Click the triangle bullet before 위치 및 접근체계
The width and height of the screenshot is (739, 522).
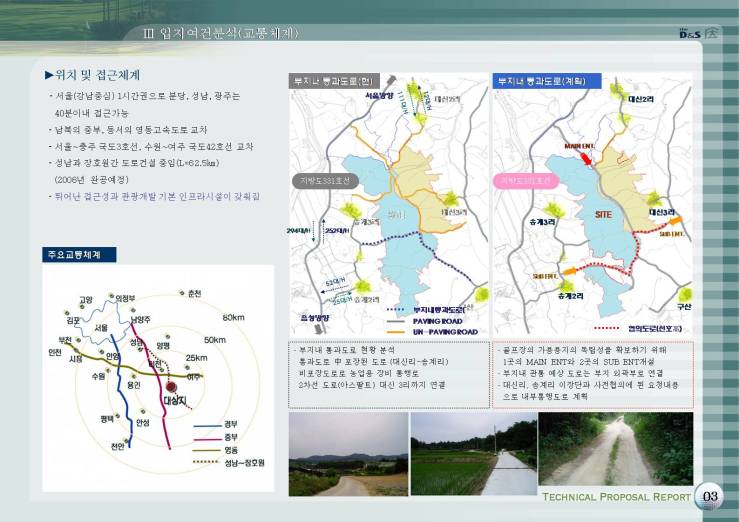49,76
